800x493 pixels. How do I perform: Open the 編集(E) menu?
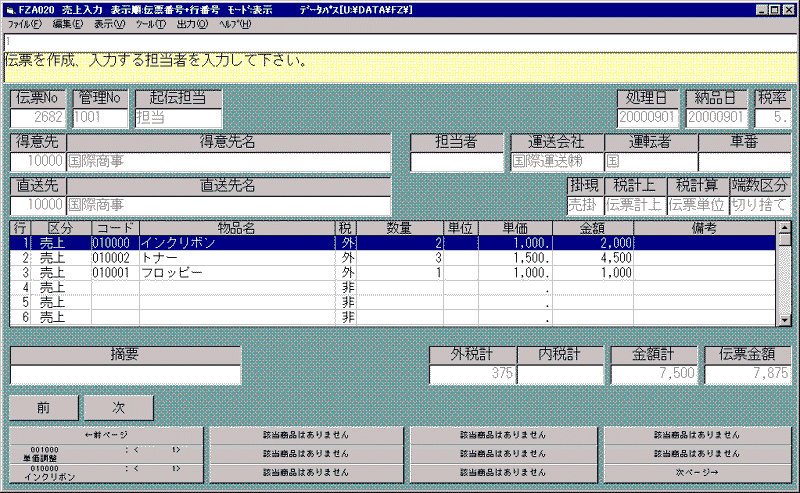pyautogui.click(x=68, y=23)
